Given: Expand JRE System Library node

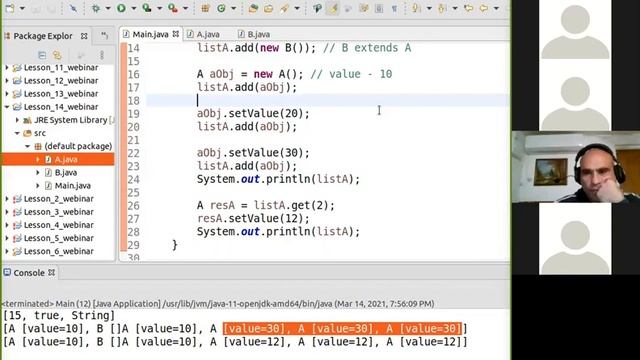Looking at the screenshot, I should (17, 120).
